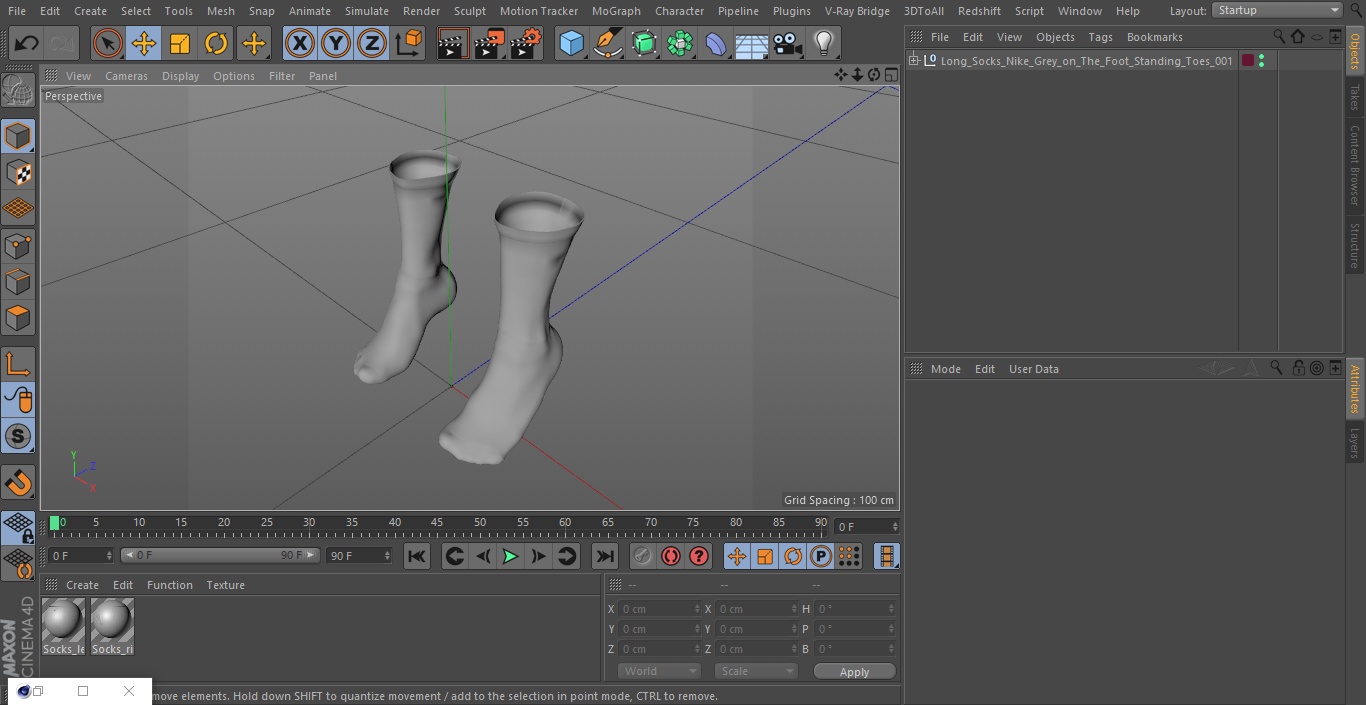This screenshot has height=705, width=1366.
Task: Click the object's red layer color swatch
Action: click(1247, 61)
